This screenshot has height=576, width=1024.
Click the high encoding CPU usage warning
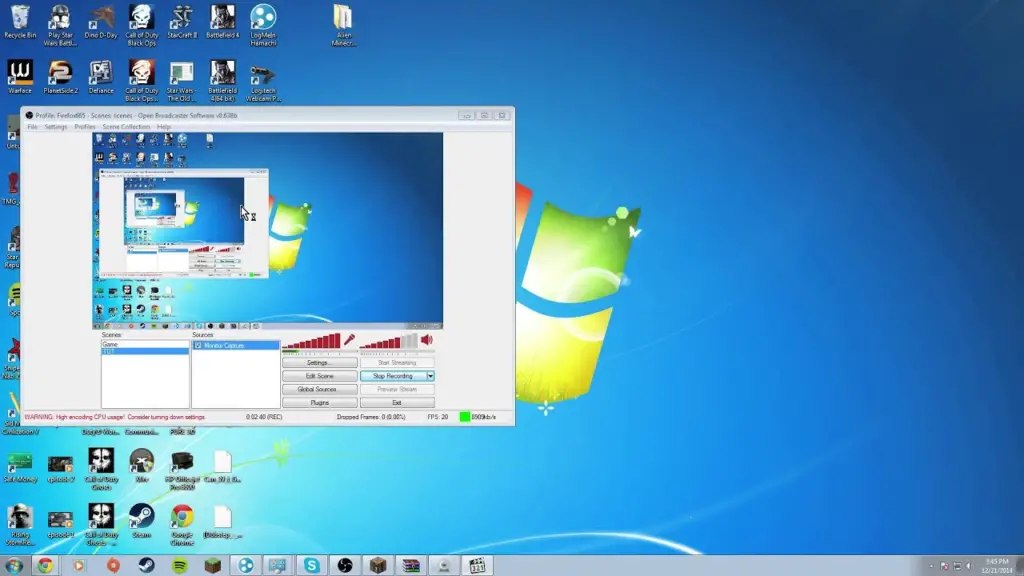[114, 417]
